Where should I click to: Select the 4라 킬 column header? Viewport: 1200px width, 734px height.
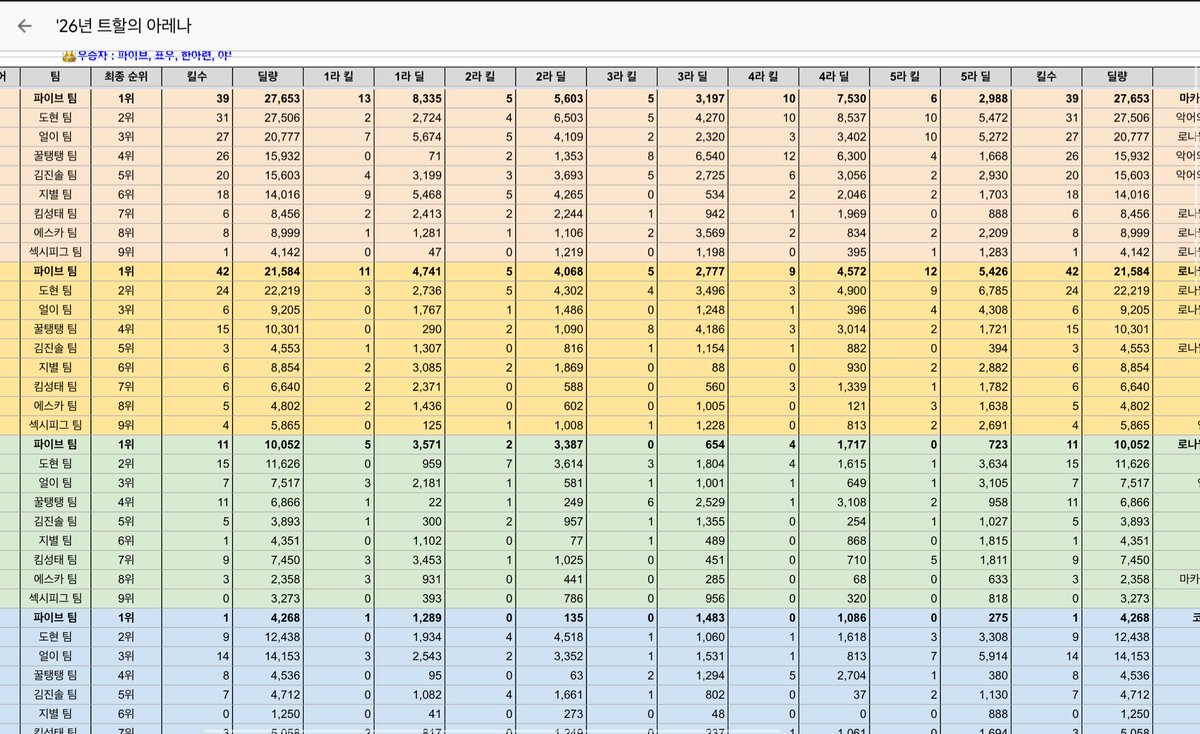pyautogui.click(x=764, y=76)
